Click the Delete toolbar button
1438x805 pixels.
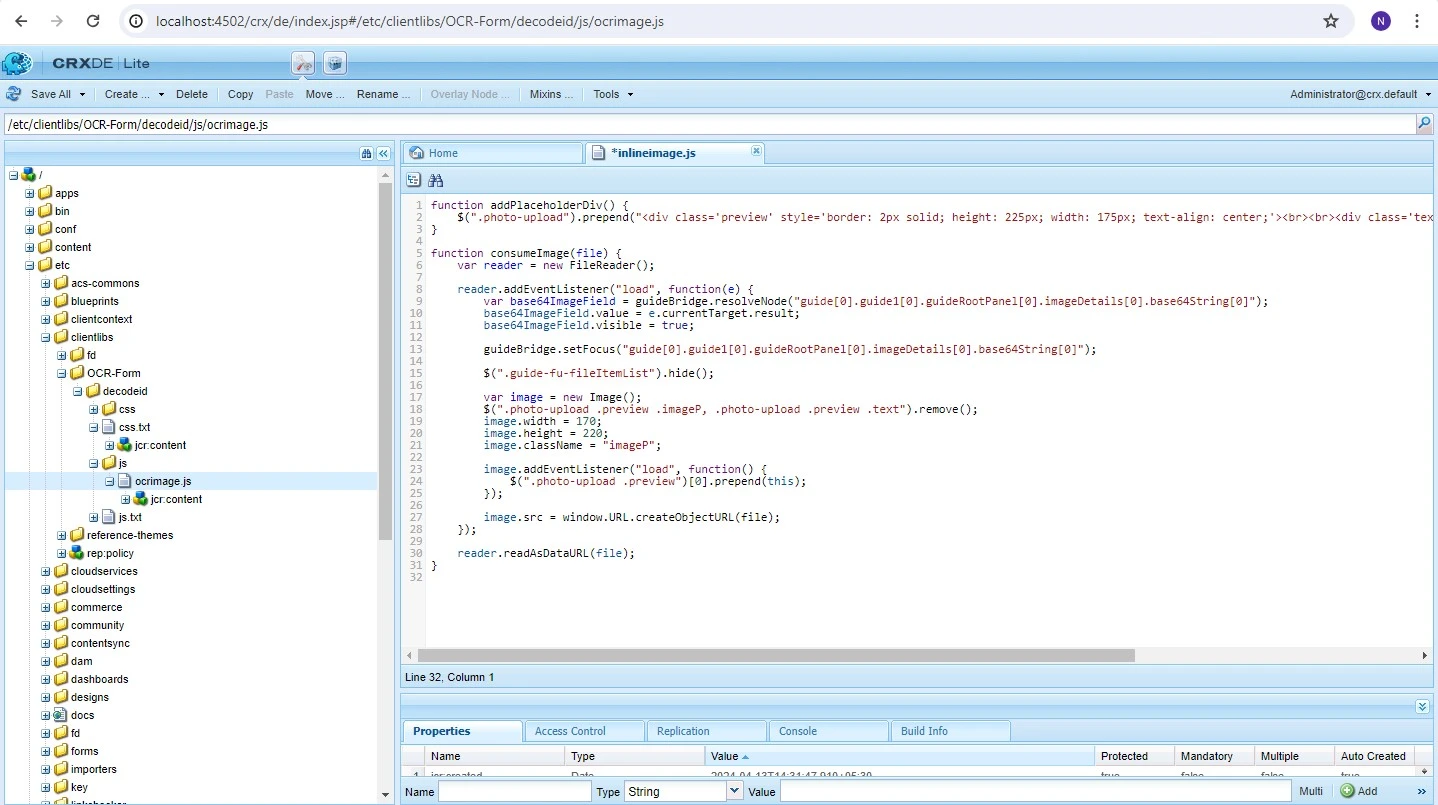tap(192, 94)
